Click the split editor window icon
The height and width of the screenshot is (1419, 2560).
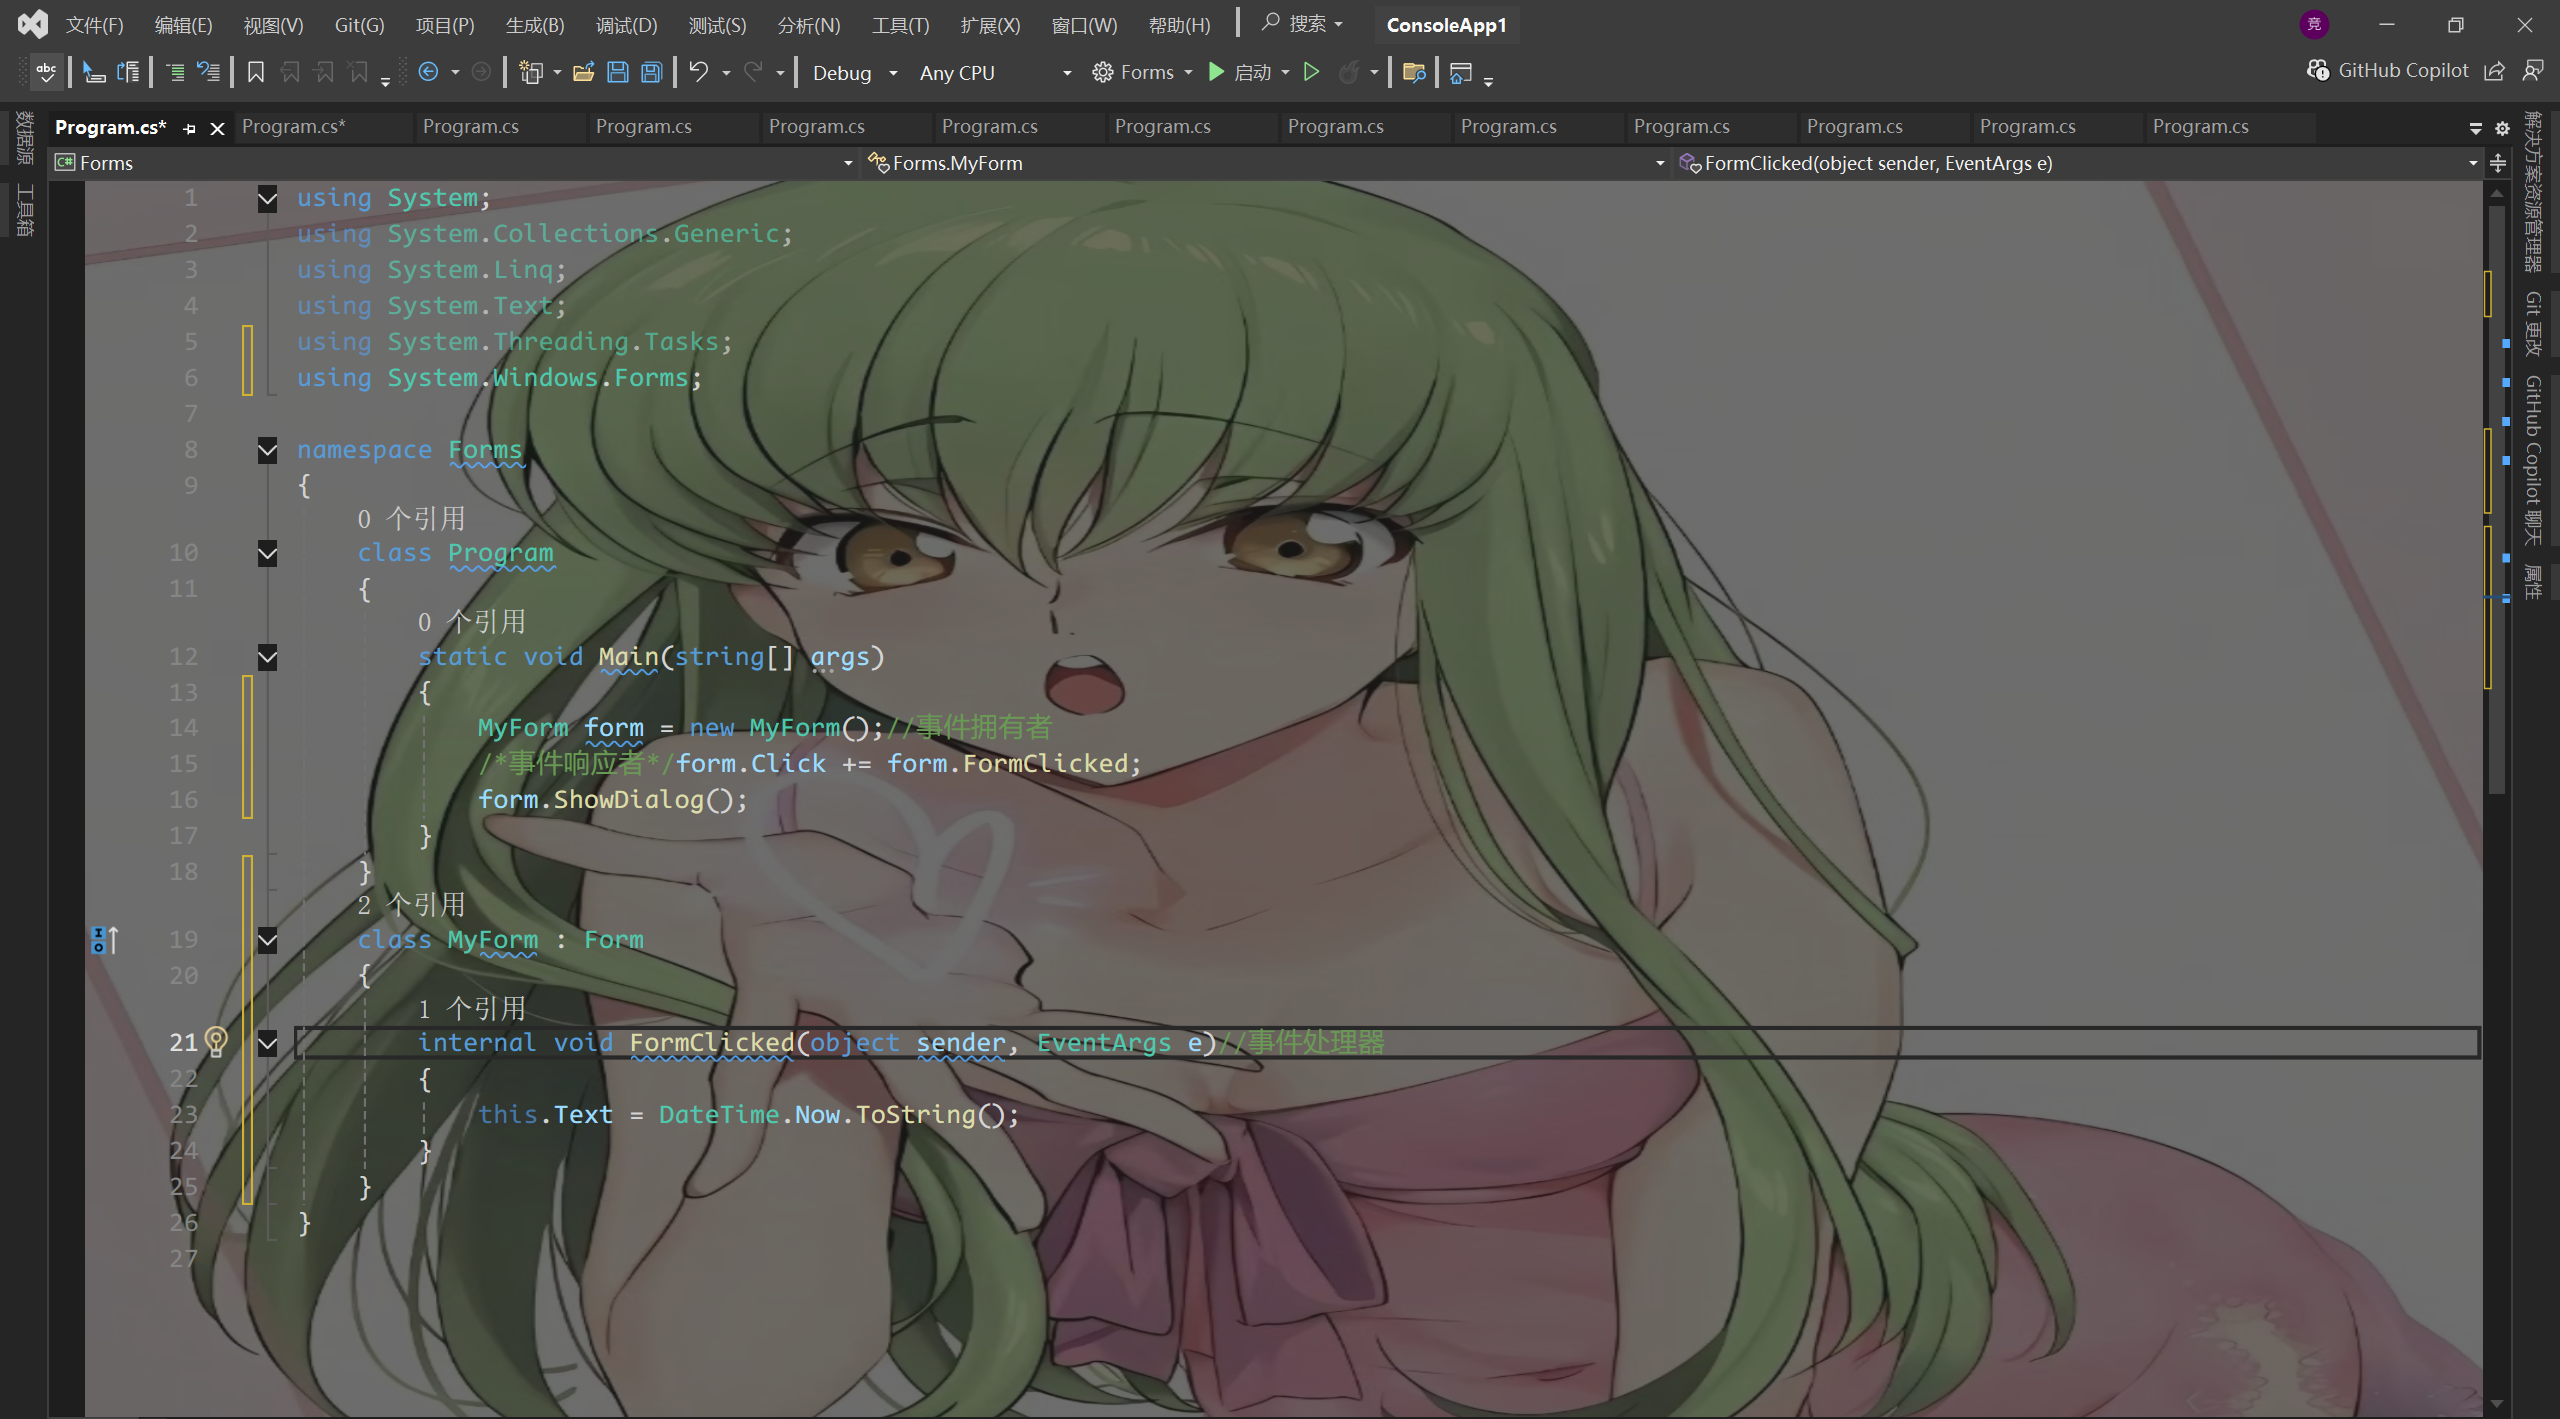pos(2498,163)
